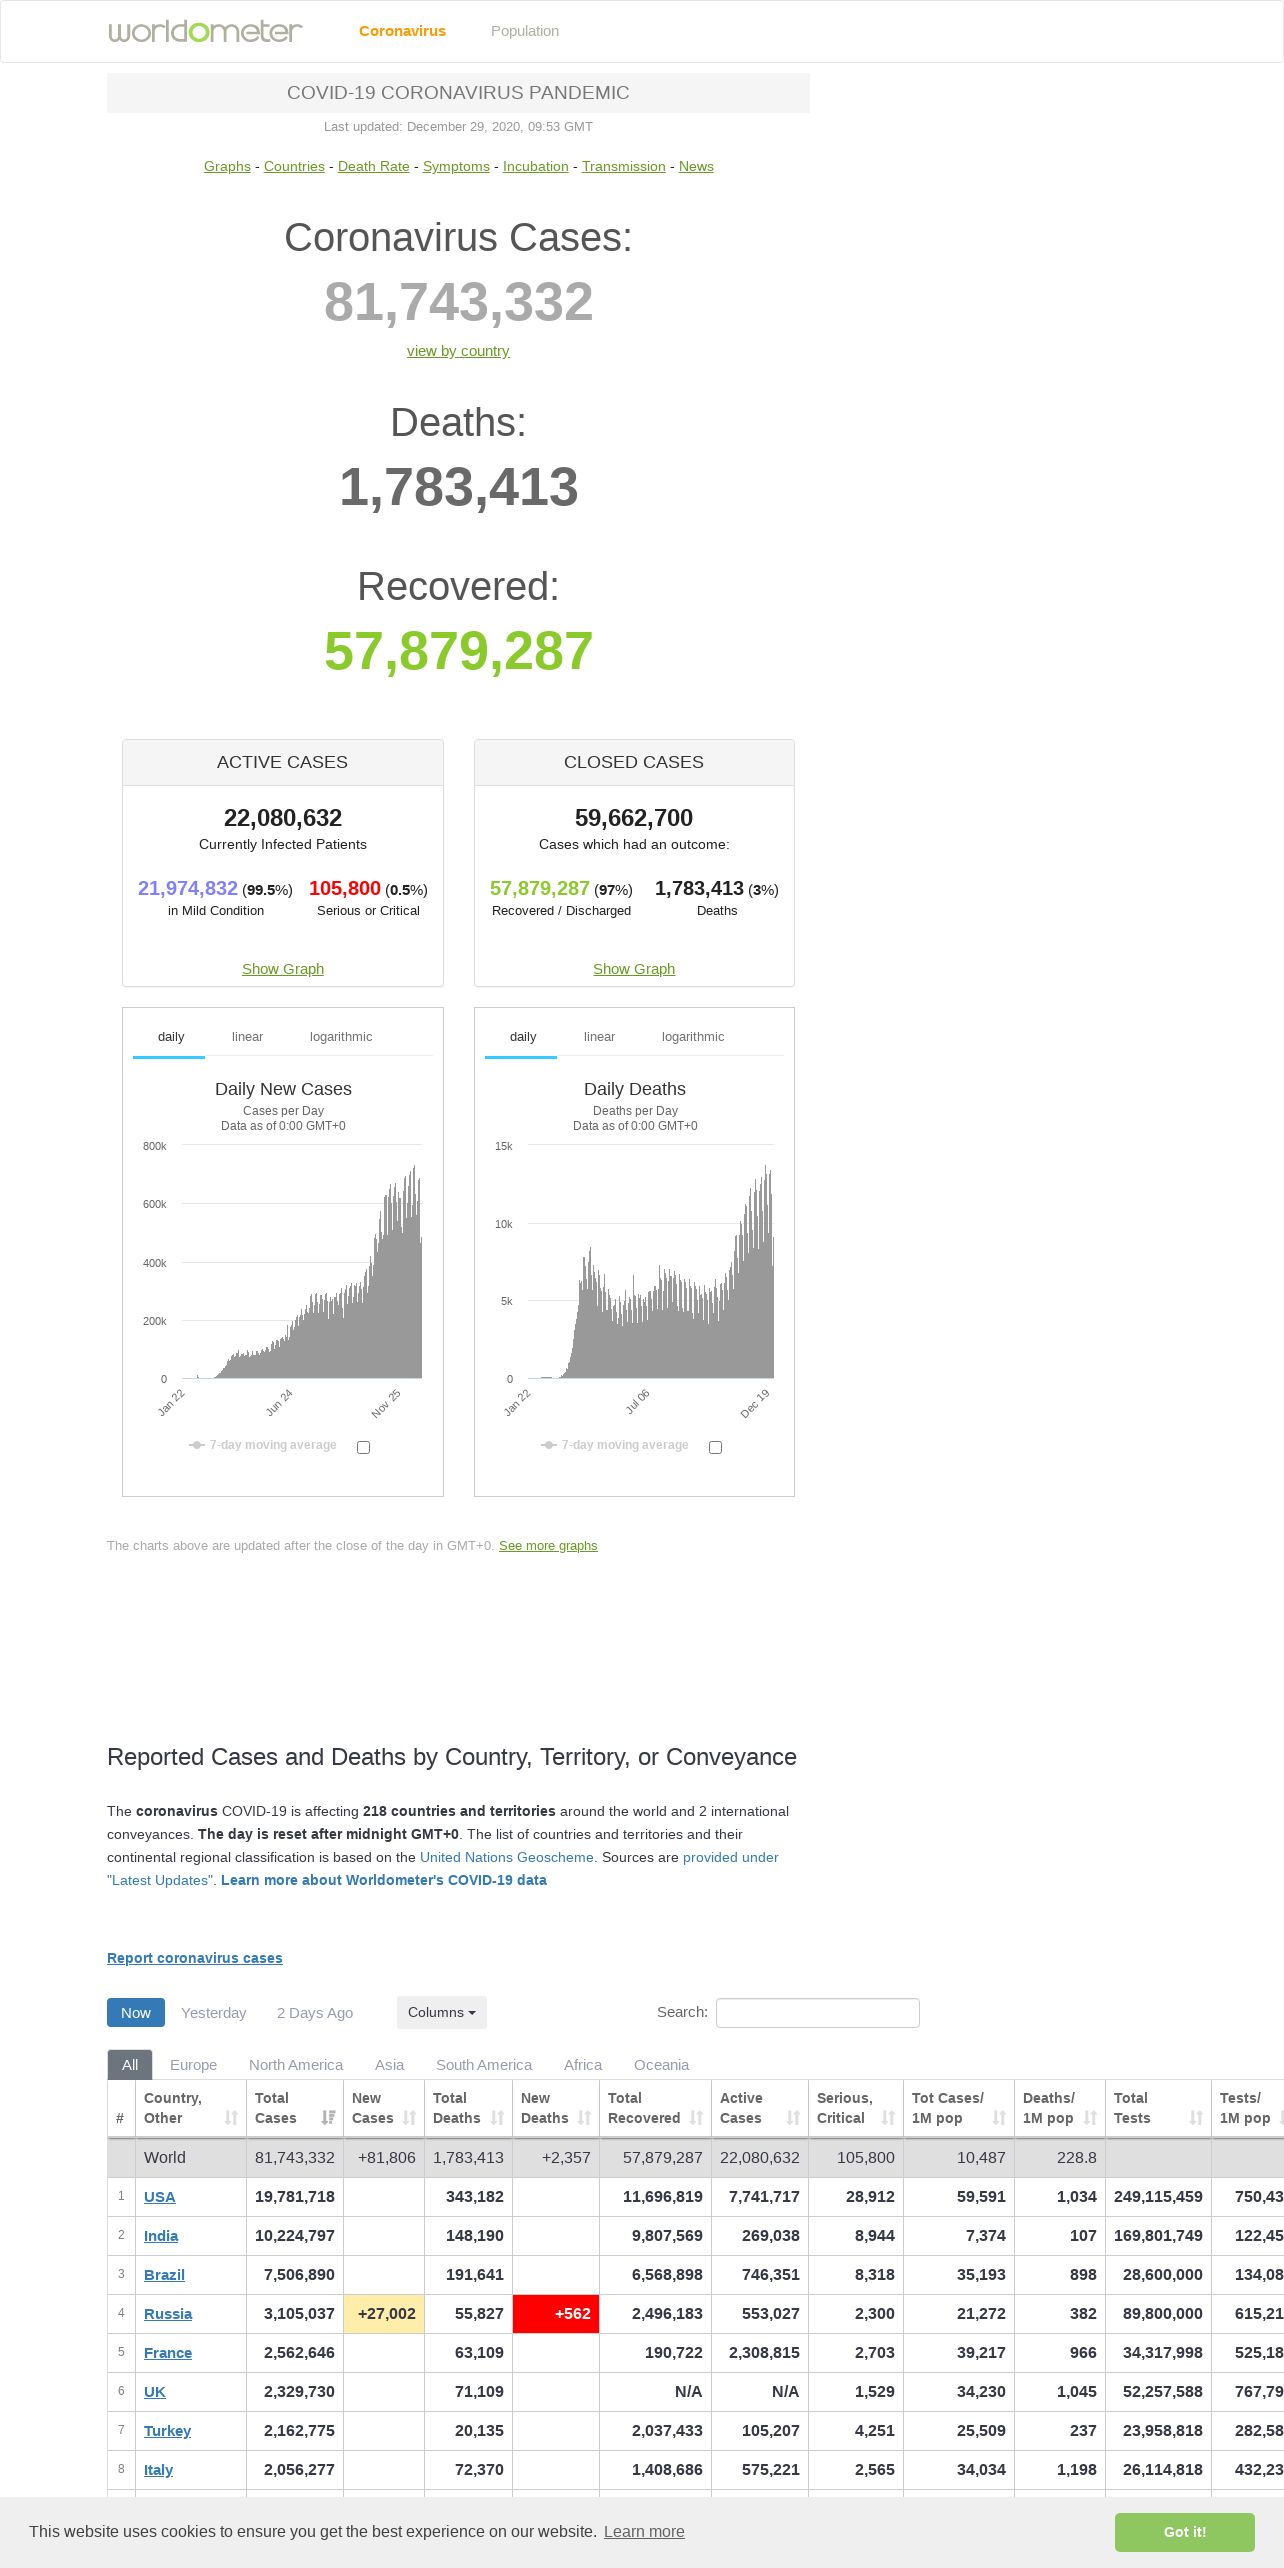Open the USA country link

tap(160, 2197)
